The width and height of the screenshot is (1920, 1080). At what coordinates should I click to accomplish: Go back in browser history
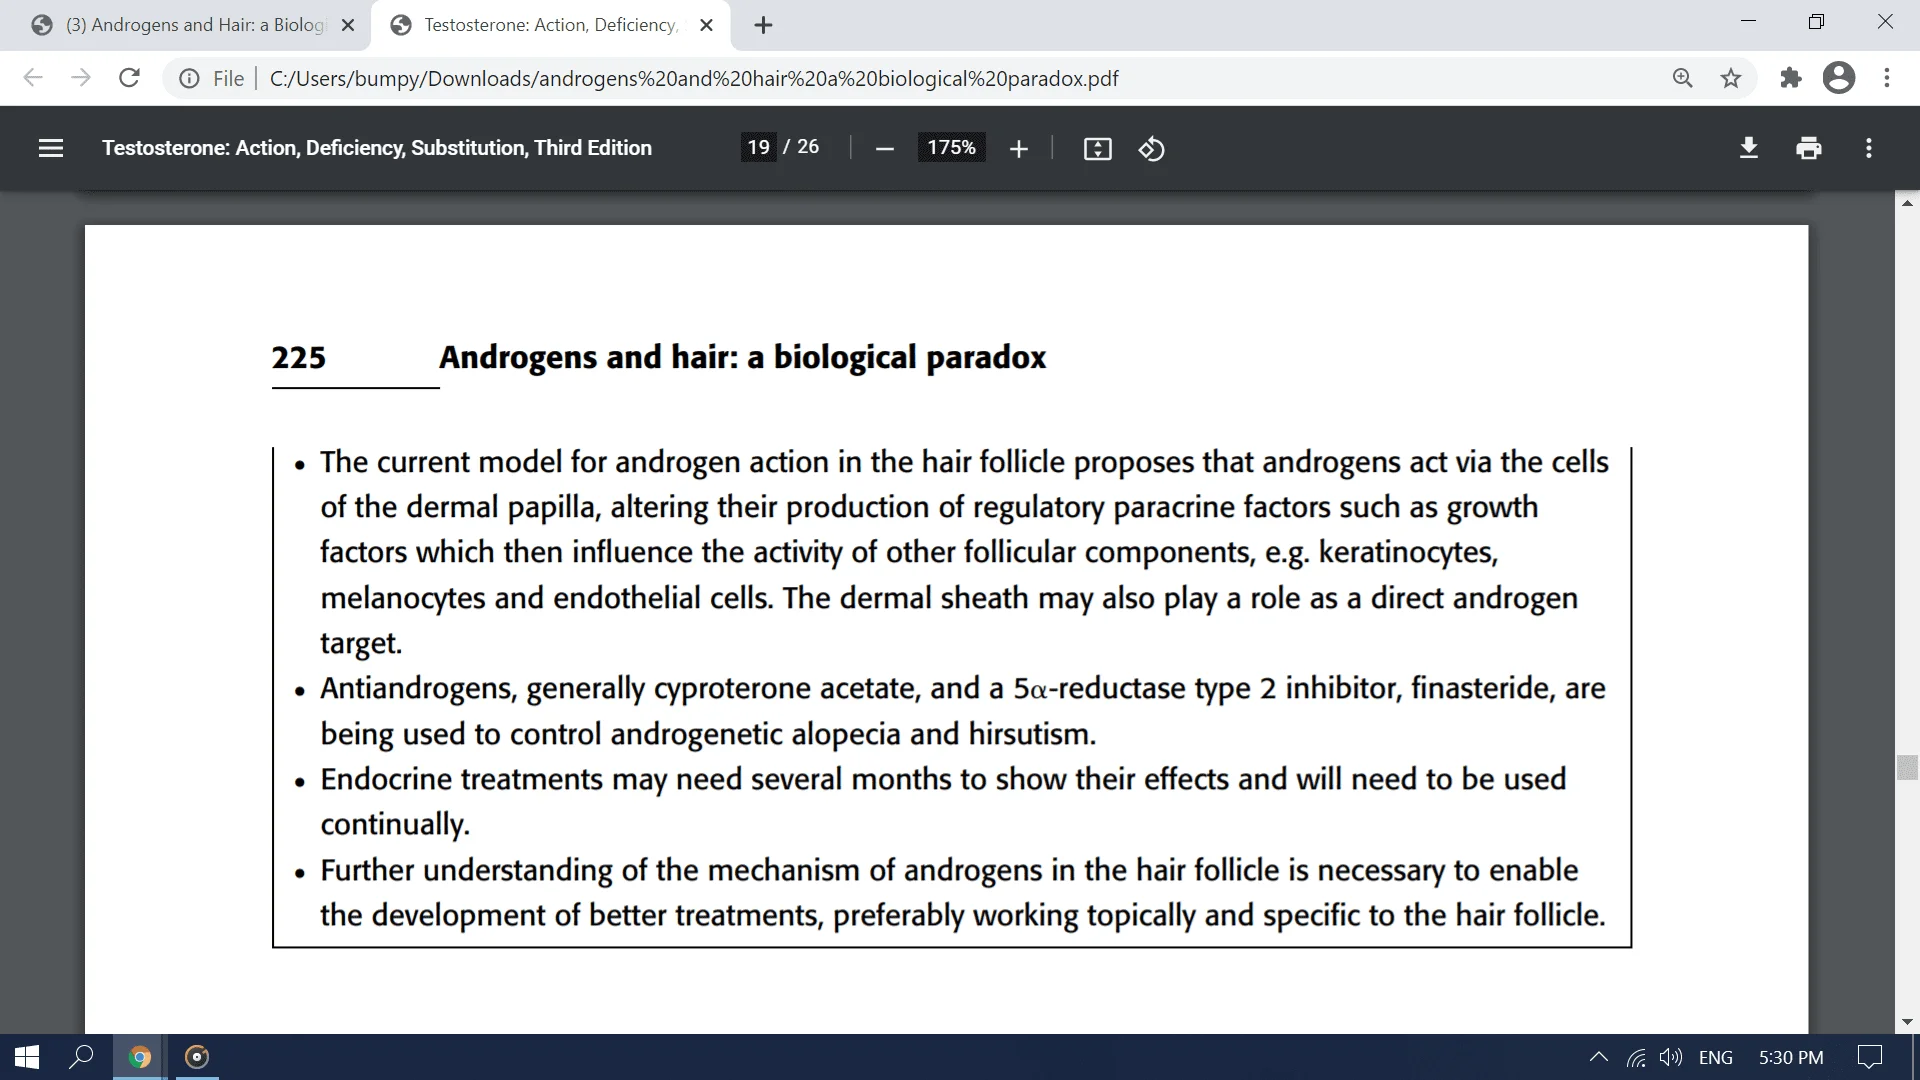pyautogui.click(x=33, y=78)
